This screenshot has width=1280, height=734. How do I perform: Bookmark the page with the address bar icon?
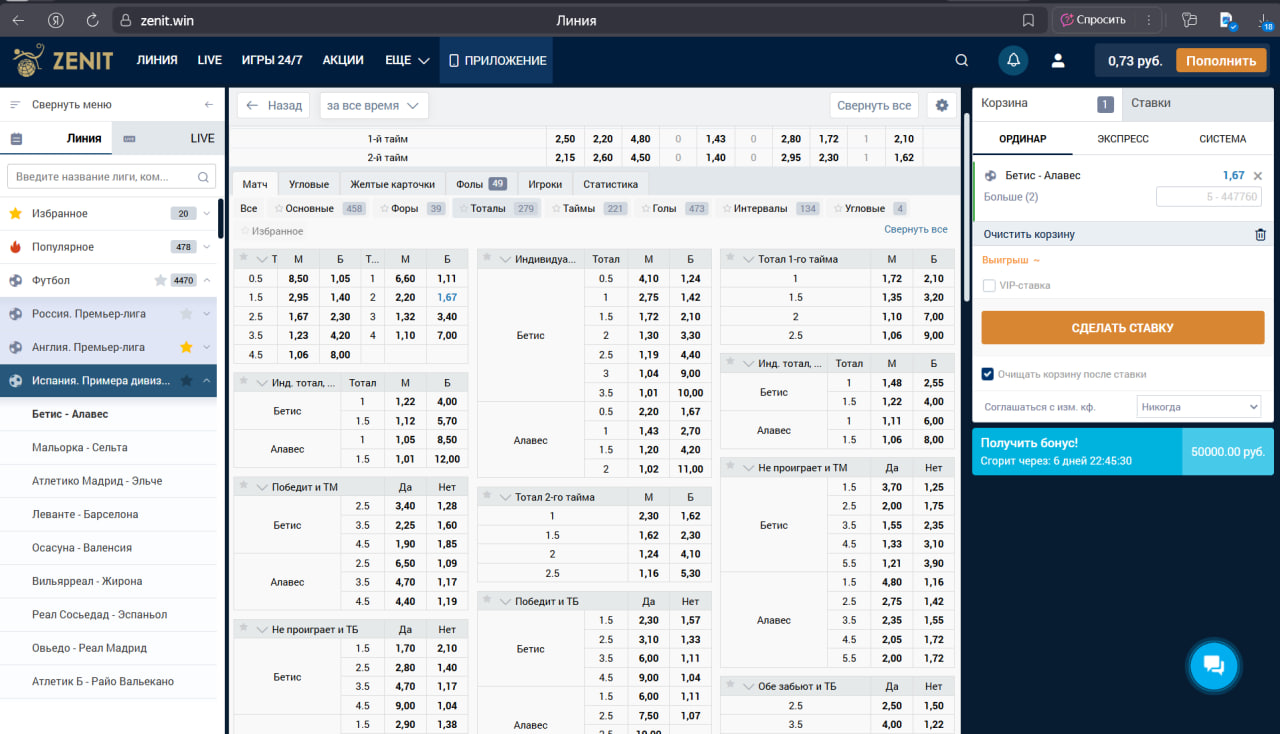(x=1028, y=20)
